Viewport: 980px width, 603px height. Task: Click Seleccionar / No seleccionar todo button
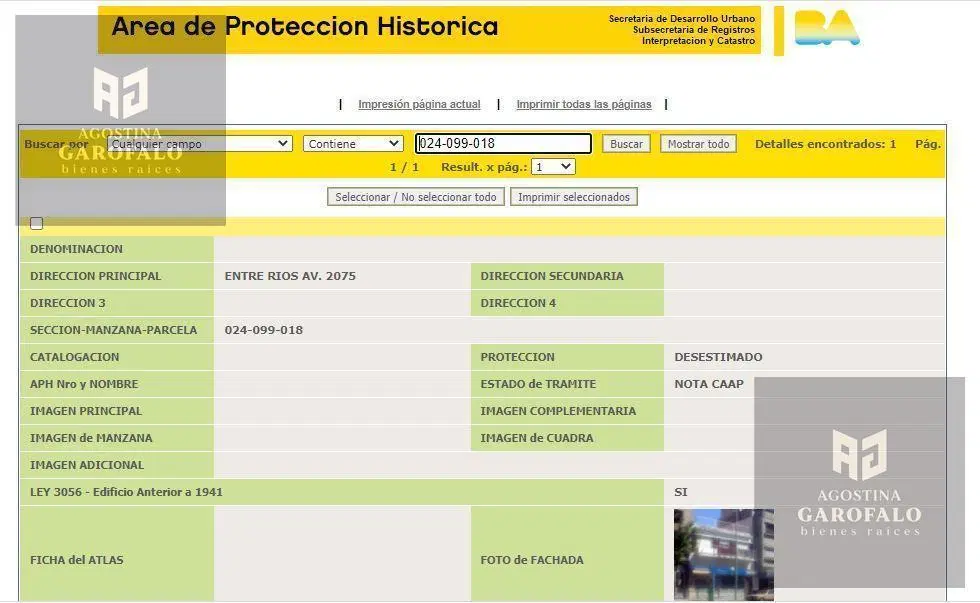[x=416, y=197]
